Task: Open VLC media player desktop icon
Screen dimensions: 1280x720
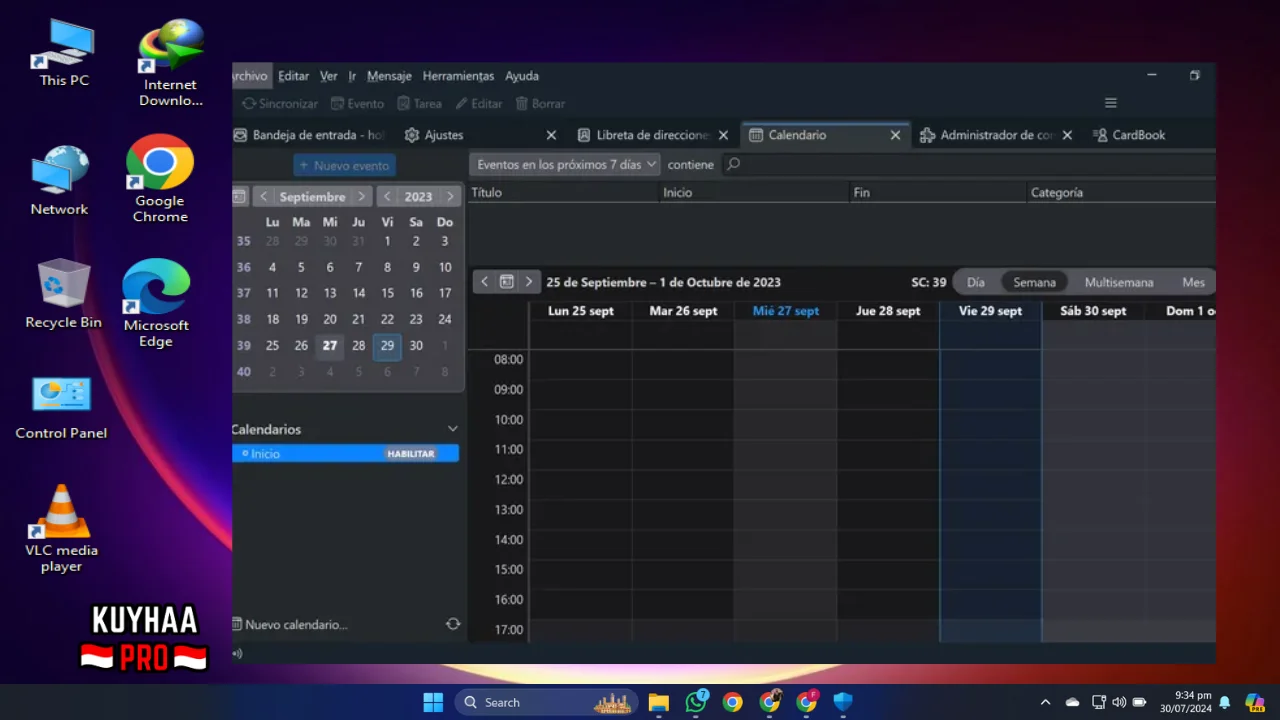Action: pyautogui.click(x=61, y=528)
